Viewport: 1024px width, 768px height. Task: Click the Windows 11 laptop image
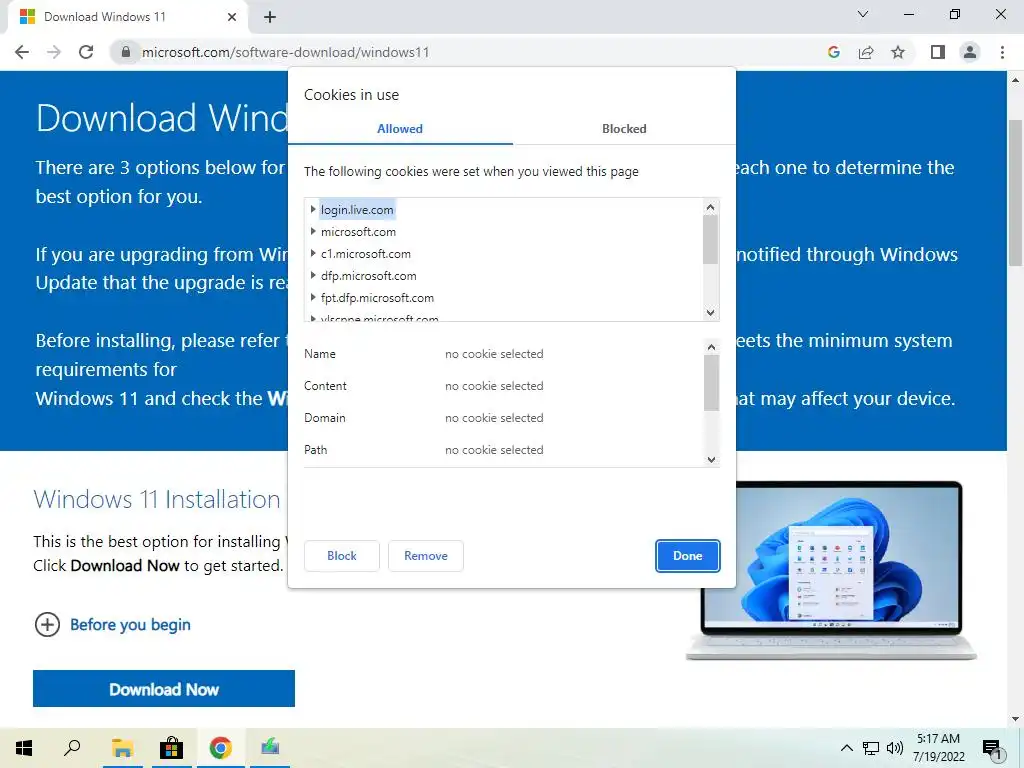pyautogui.click(x=831, y=571)
